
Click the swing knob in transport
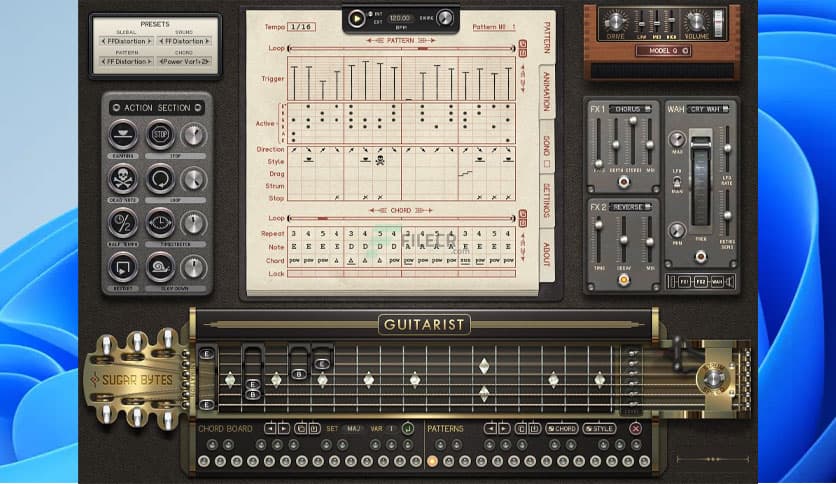point(445,18)
